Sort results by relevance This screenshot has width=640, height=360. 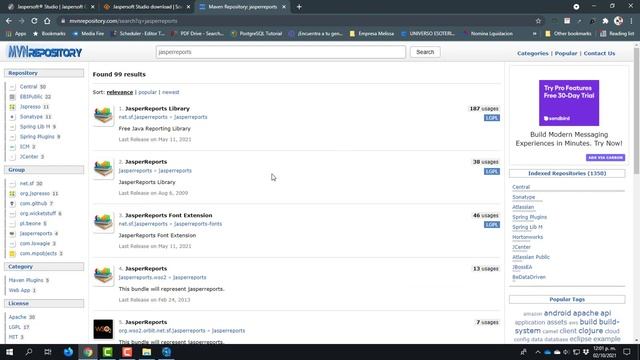tap(120, 92)
